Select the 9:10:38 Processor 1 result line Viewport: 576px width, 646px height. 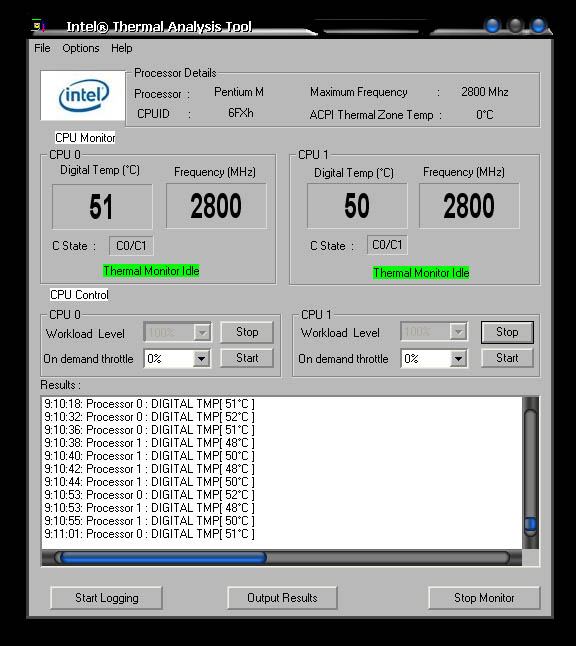click(150, 443)
